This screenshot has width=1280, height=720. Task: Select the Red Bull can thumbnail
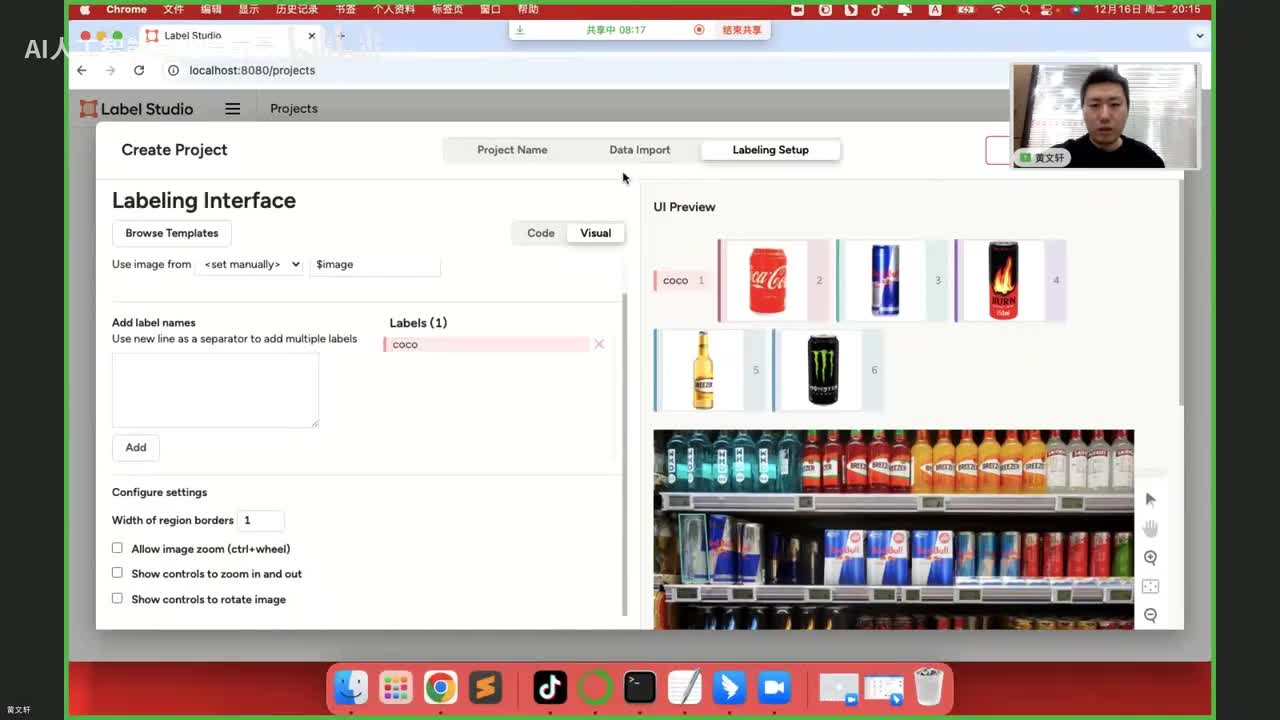pos(893,281)
